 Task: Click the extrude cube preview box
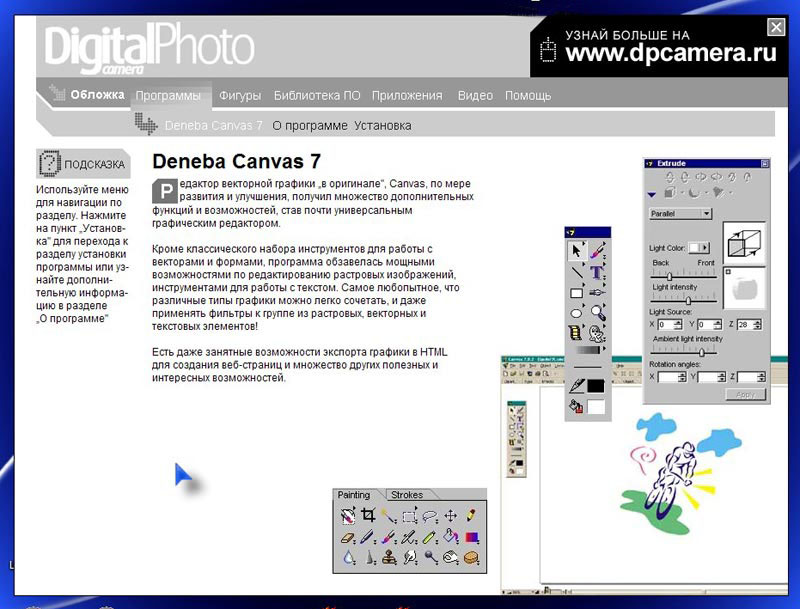click(x=744, y=242)
